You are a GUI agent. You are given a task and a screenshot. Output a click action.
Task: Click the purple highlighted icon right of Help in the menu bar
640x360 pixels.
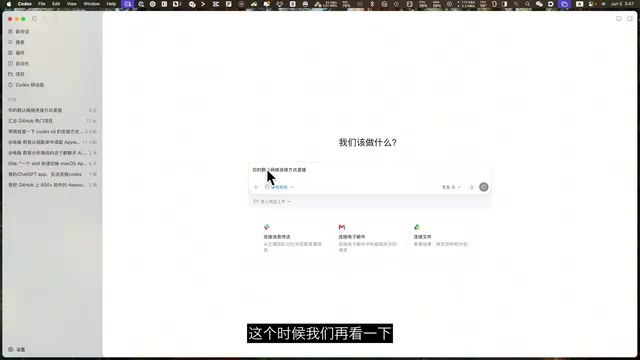click(128, 4)
